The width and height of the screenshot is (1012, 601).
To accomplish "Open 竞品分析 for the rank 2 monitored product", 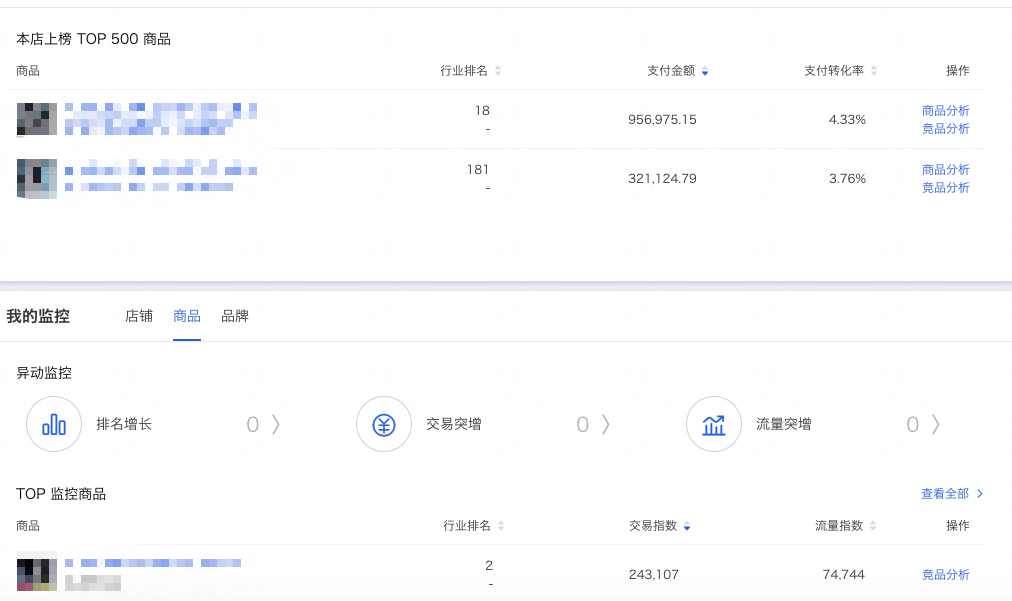I will pos(945,575).
